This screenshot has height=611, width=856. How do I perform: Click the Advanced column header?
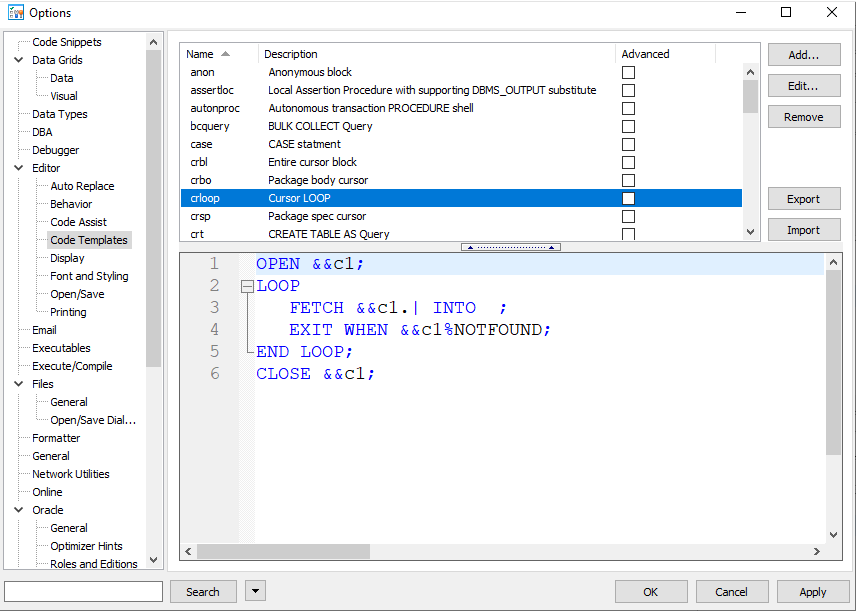(665, 54)
